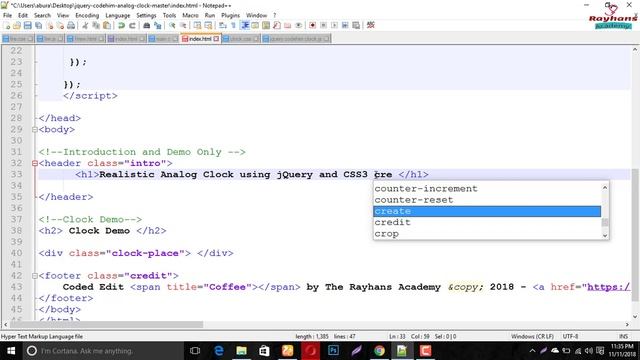640x360 pixels.
Task: Create a new document with the New icon
Action: pos(7,25)
